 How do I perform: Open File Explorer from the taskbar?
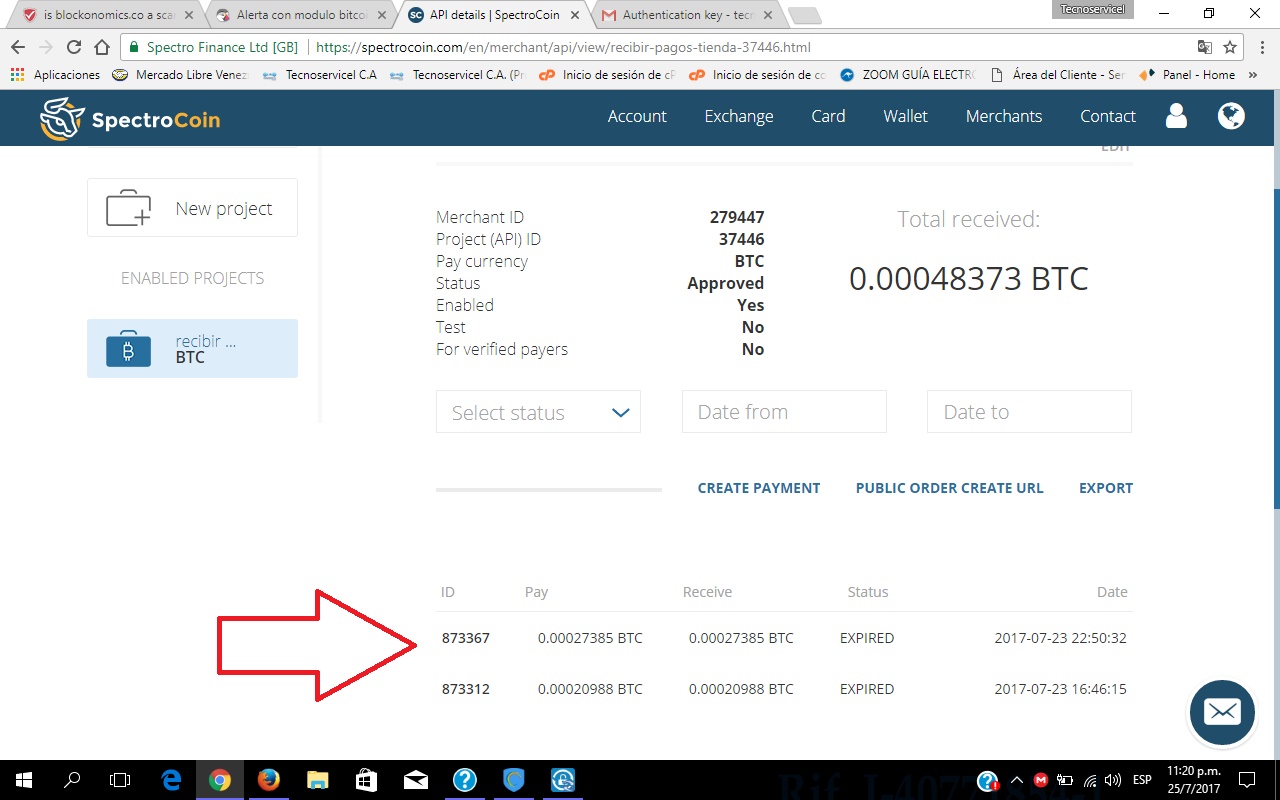(x=317, y=780)
